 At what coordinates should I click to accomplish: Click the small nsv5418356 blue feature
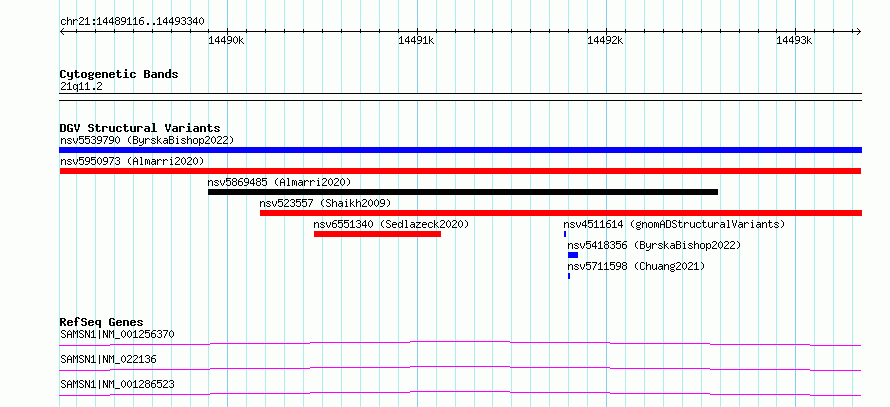coord(573,255)
